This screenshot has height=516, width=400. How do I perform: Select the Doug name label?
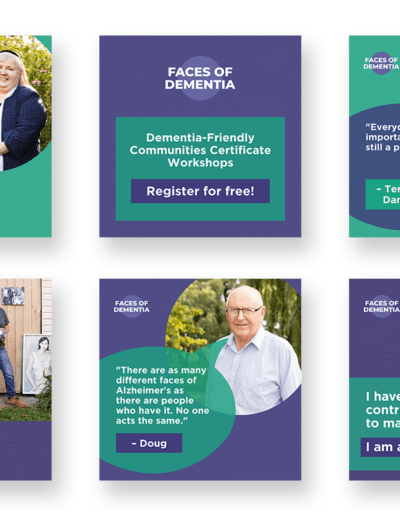coord(149,443)
